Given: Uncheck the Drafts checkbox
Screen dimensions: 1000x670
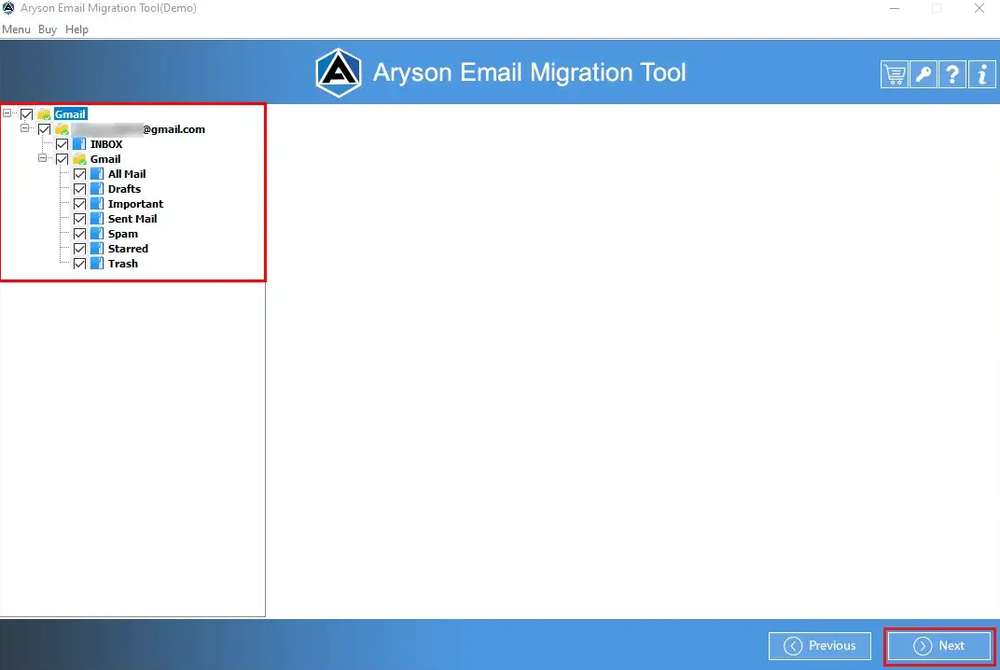Looking at the screenshot, I should click(x=80, y=189).
